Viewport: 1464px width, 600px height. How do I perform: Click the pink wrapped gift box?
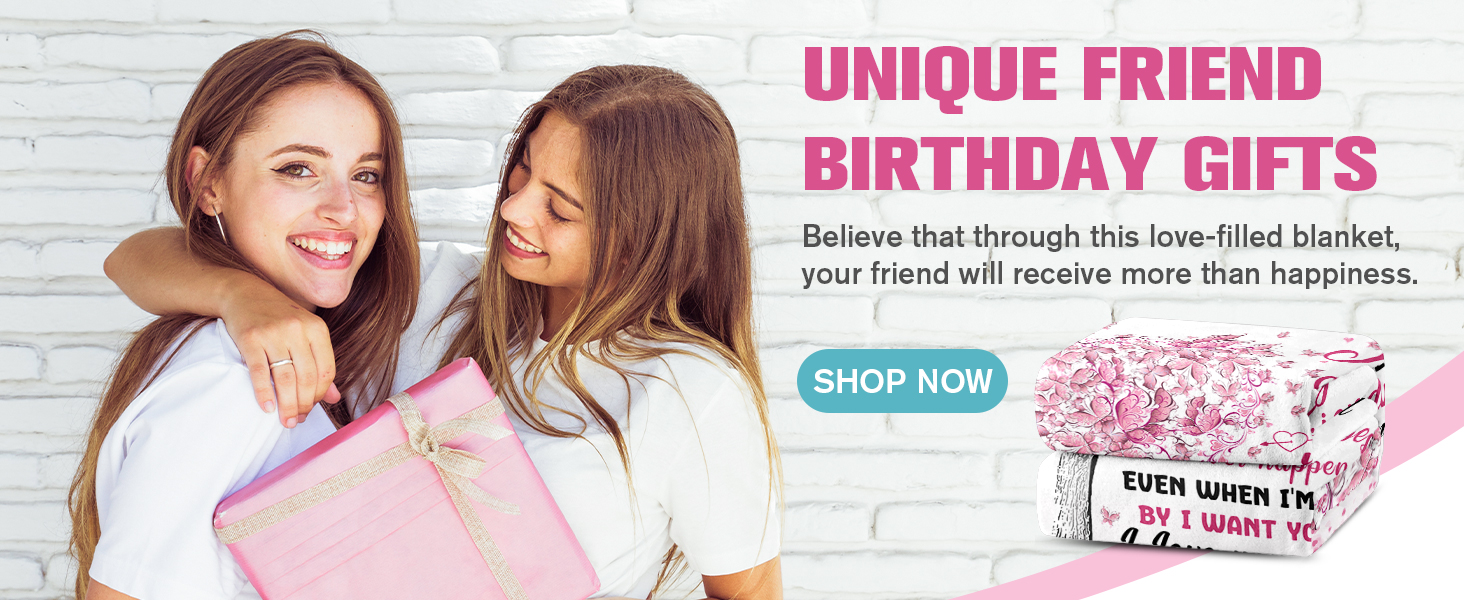[405, 490]
